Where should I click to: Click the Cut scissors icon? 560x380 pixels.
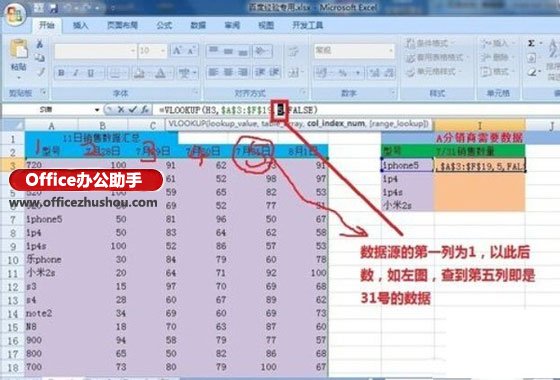click(40, 44)
